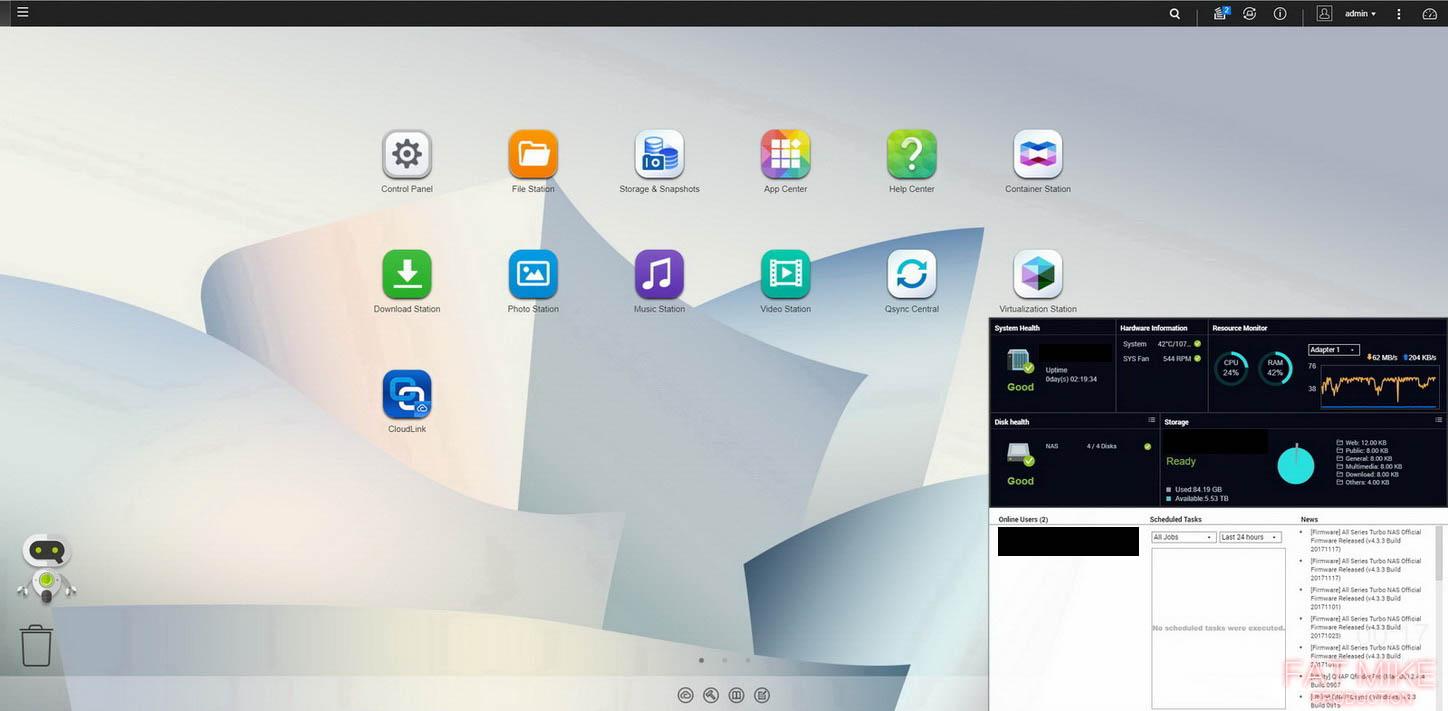Click the News heading in the dashboard
Screen dimensions: 1448x711
(x=1309, y=520)
